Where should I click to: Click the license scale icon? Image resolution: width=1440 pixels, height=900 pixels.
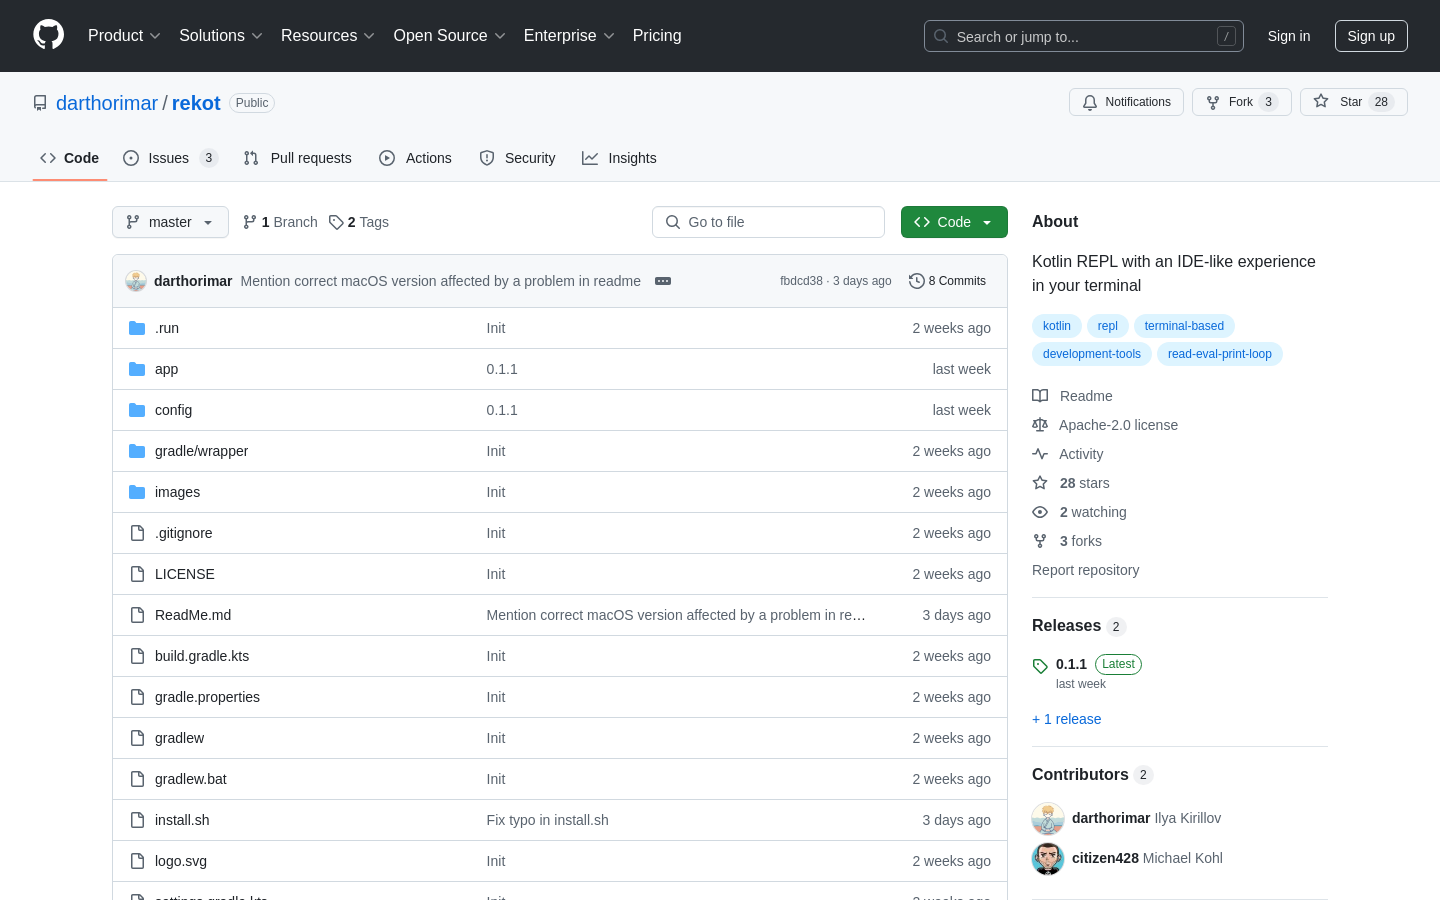(x=1040, y=425)
